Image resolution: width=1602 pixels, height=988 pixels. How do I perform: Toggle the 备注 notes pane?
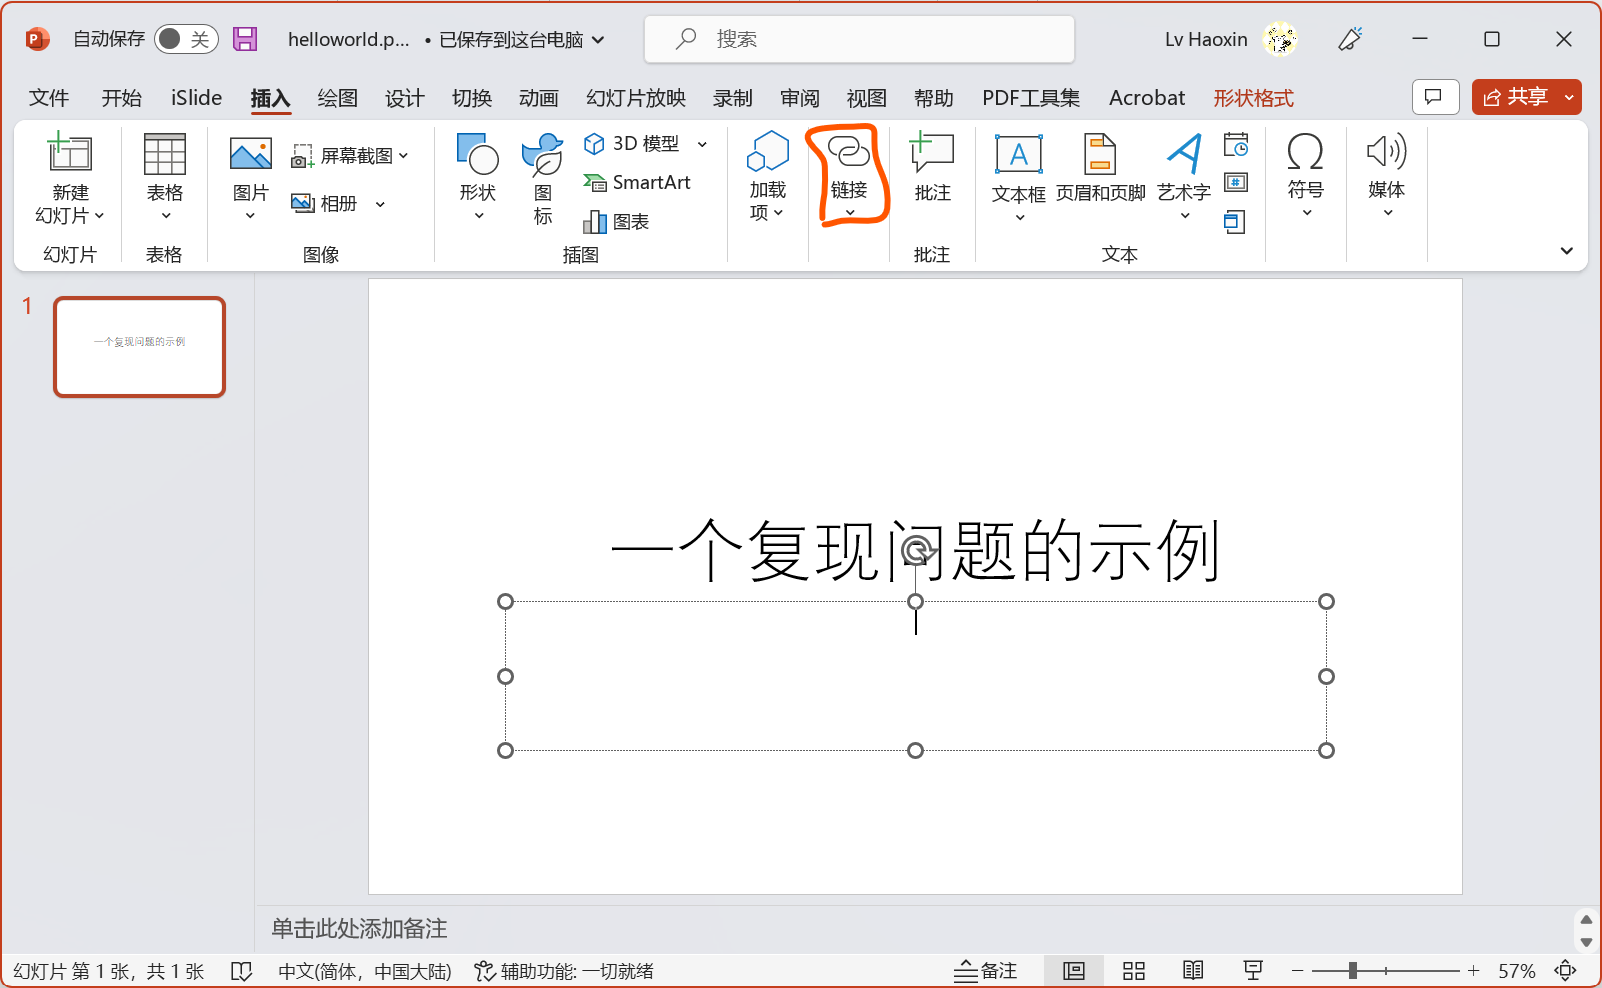pyautogui.click(x=985, y=971)
